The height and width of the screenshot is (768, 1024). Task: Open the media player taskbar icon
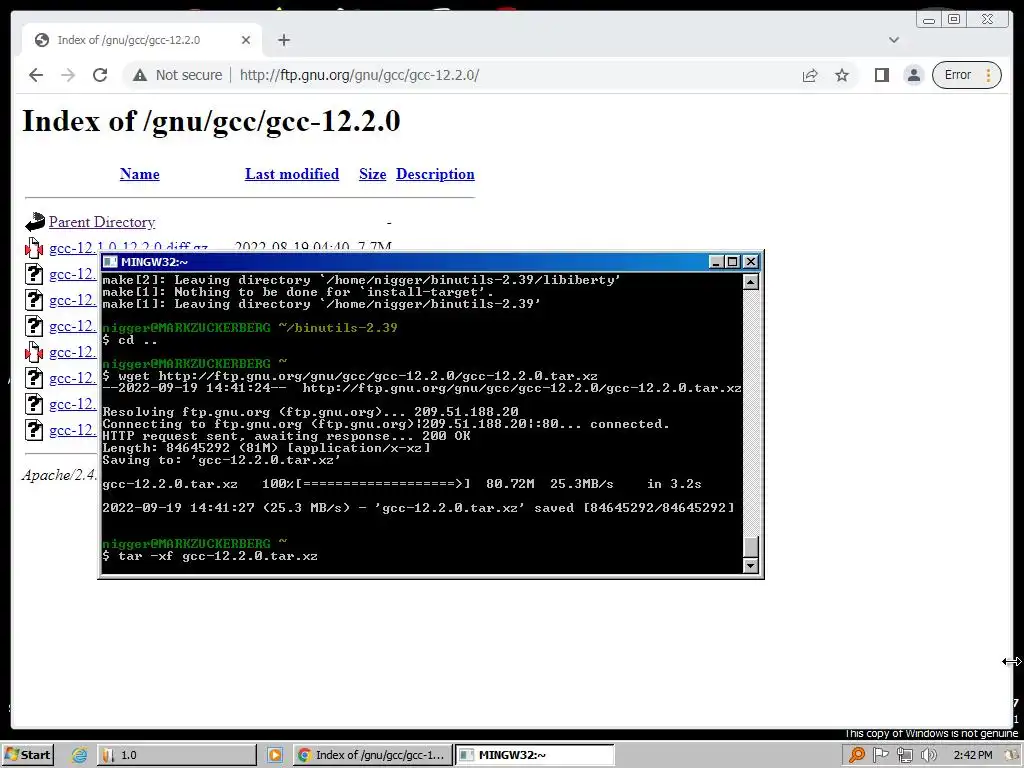click(x=275, y=755)
